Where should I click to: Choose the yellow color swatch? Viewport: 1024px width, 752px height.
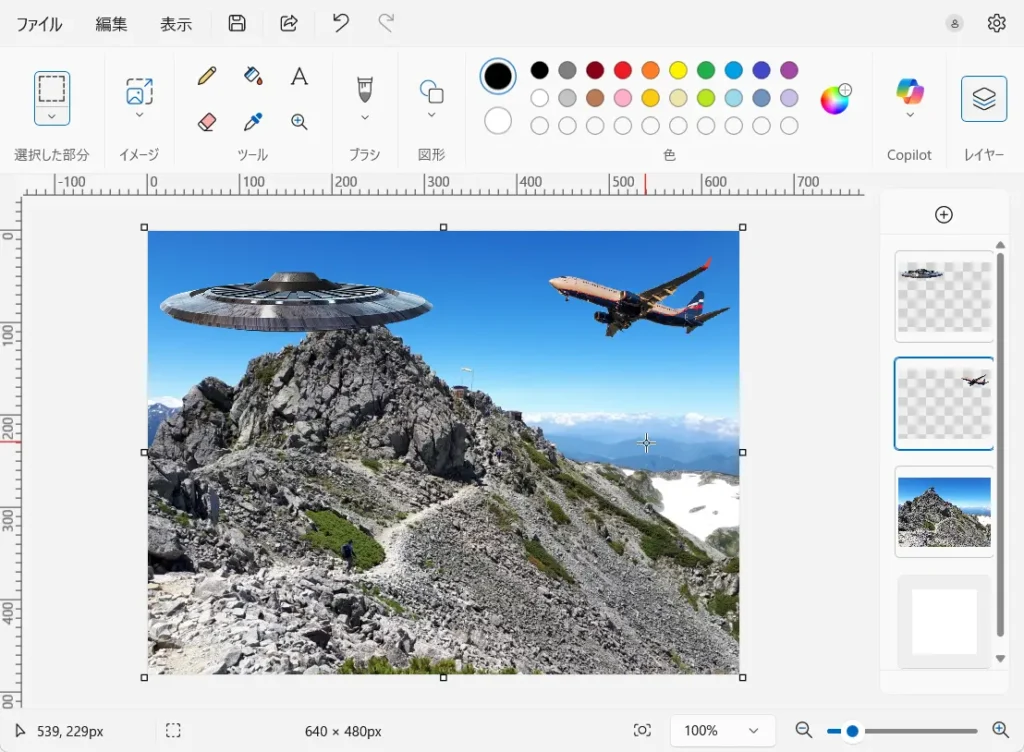coord(678,70)
